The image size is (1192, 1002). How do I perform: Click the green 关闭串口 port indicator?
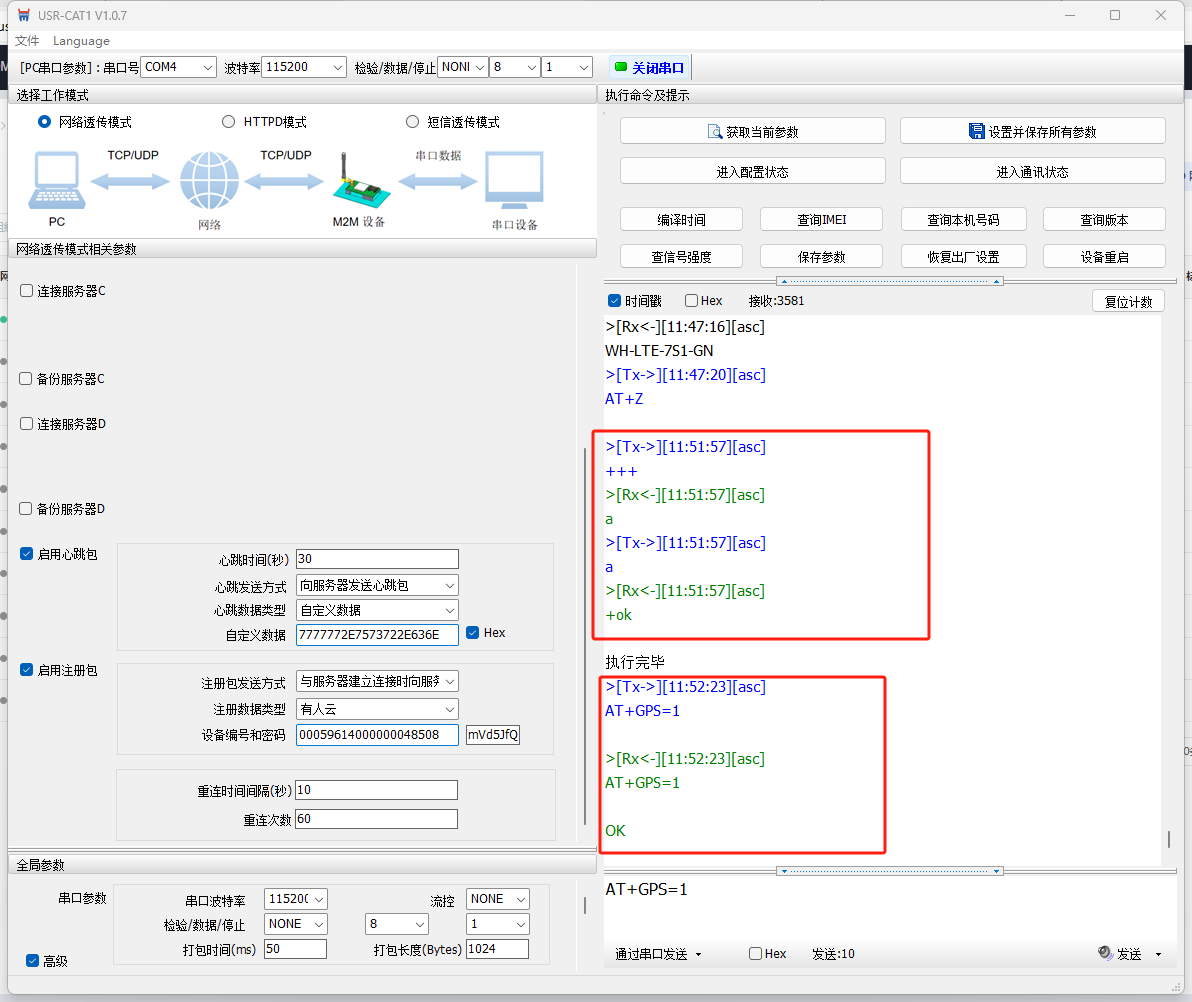click(x=621, y=68)
